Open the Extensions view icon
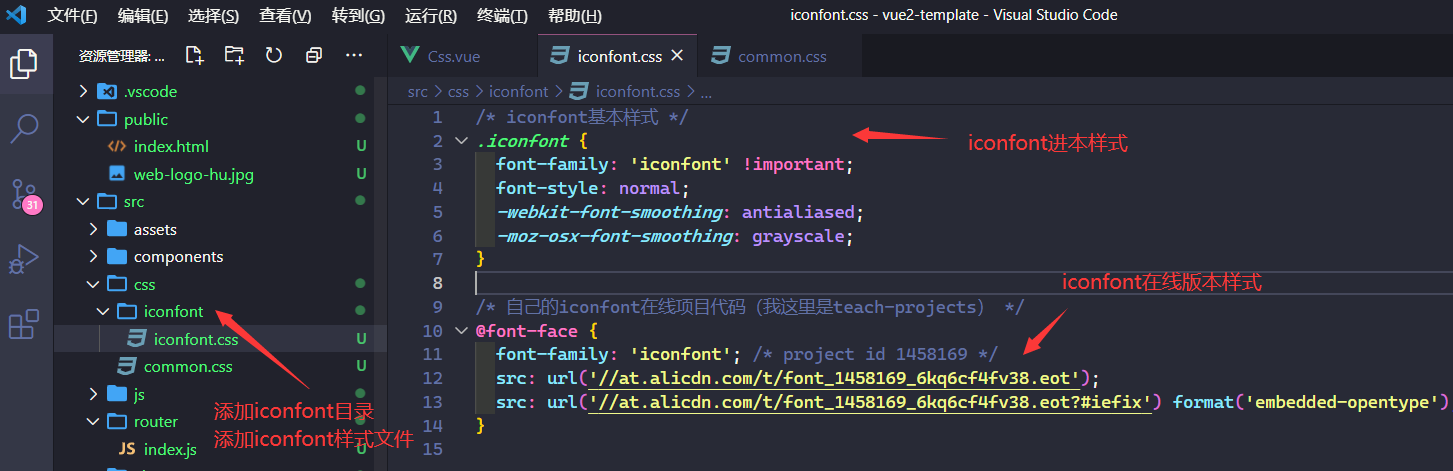1453x471 pixels. click(24, 325)
